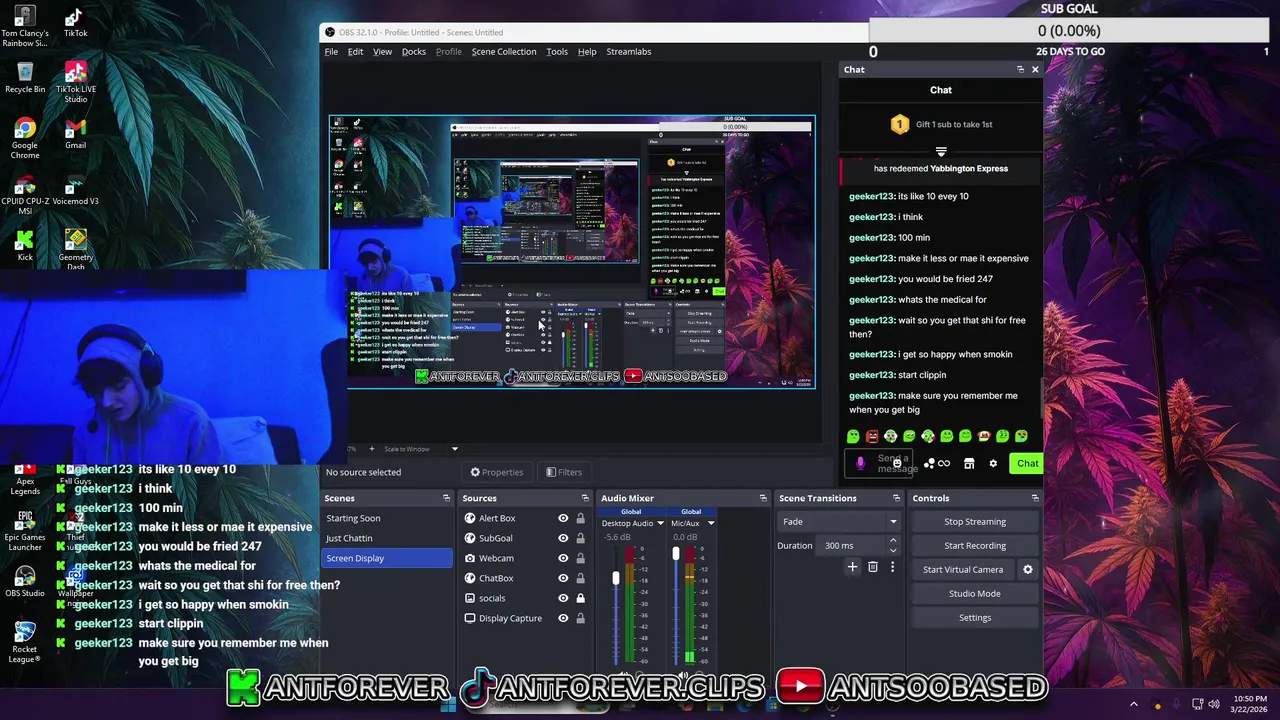
Task: Toggle the lock on Display Capture source
Action: pos(580,618)
